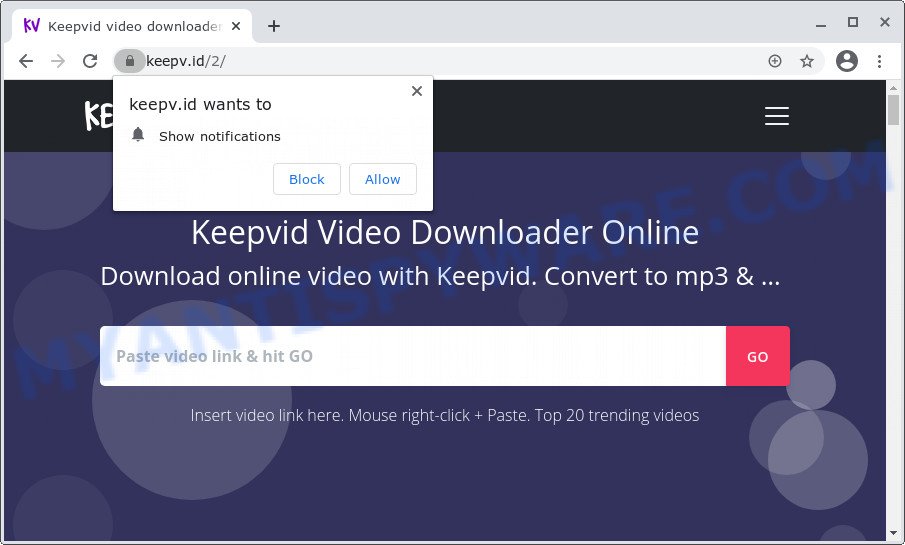The width and height of the screenshot is (905, 545).
Task: Allow notifications from keepv.id
Action: tap(383, 179)
